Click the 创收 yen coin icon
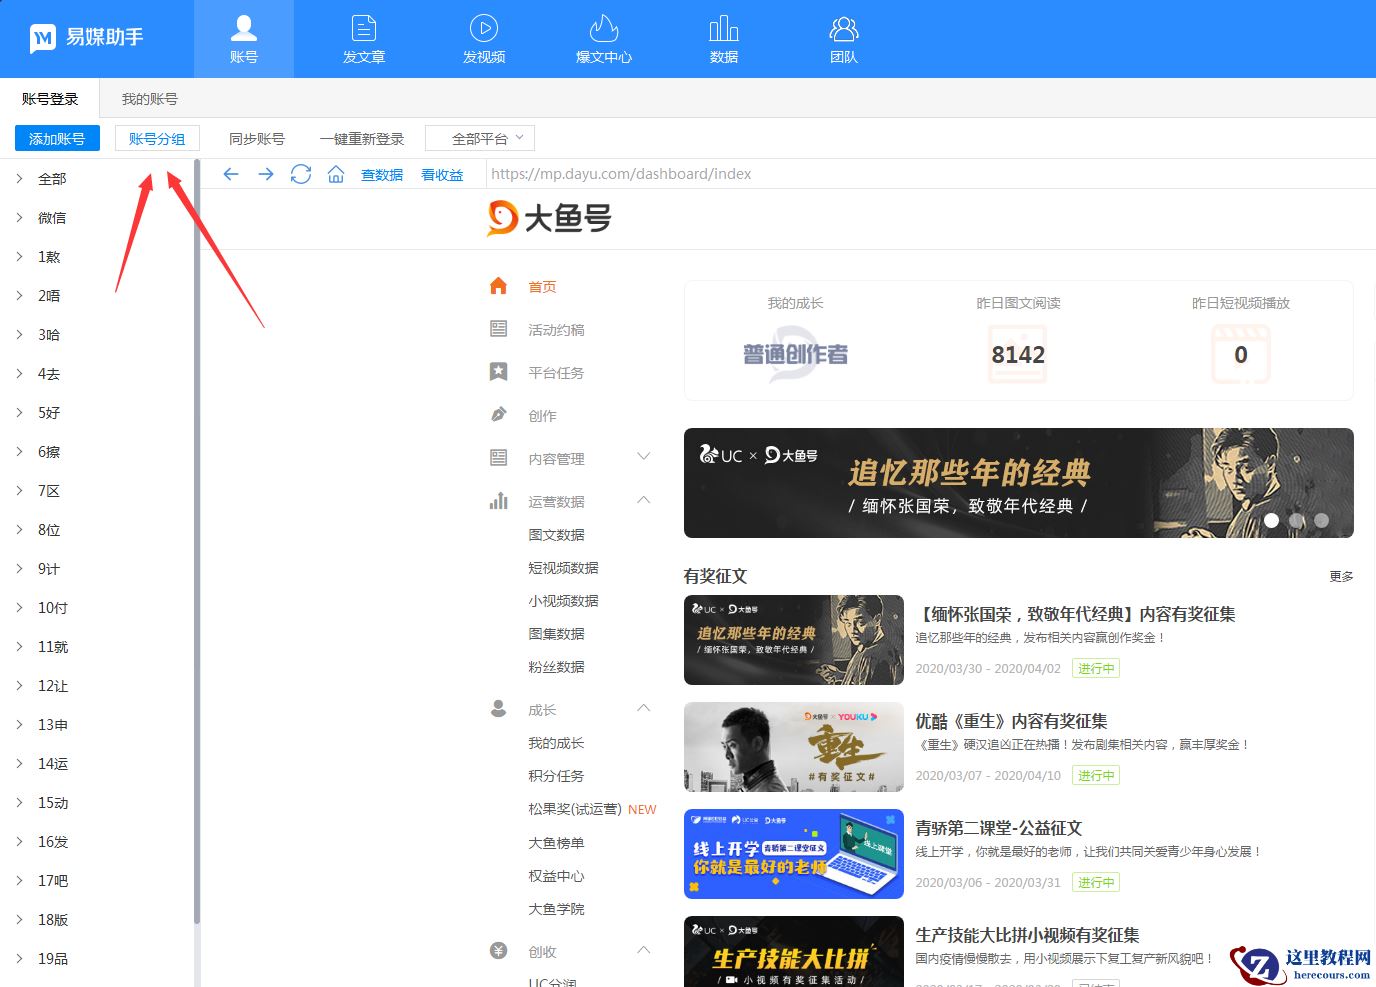The height and width of the screenshot is (987, 1376). coord(499,951)
